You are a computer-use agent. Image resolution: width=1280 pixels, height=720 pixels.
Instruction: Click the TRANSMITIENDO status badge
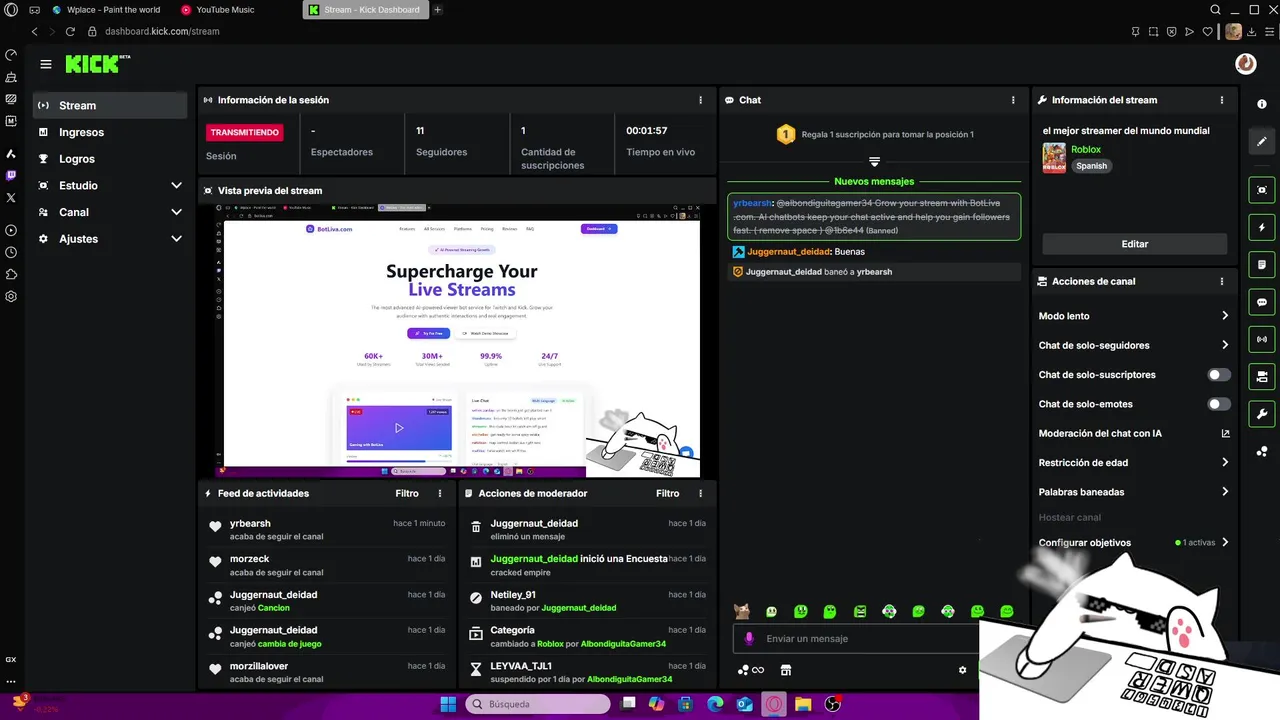[245, 132]
